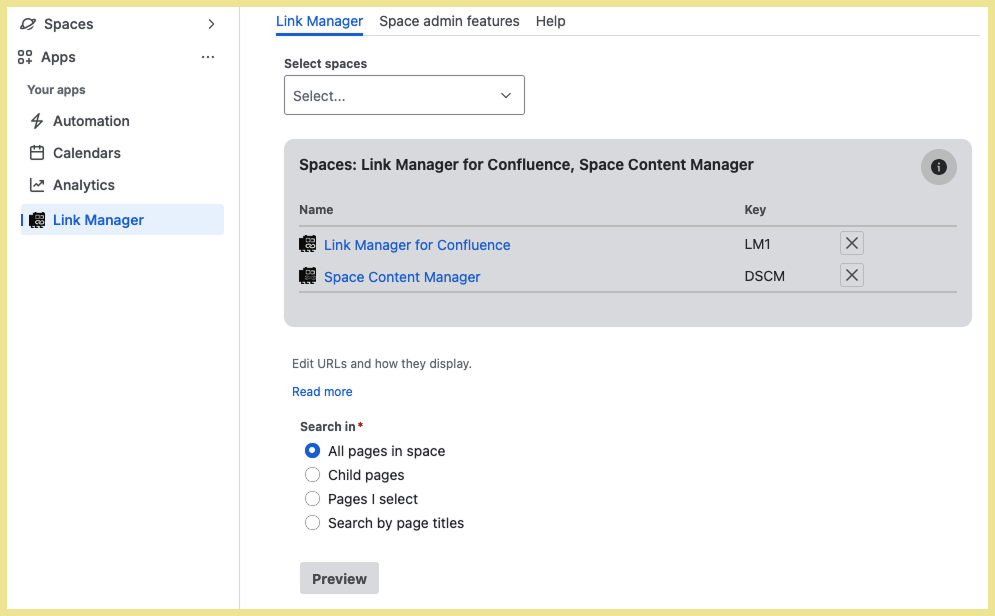Click the info icon on the Spaces panel
Viewport: 995px width, 616px height.
pyautogui.click(x=938, y=167)
